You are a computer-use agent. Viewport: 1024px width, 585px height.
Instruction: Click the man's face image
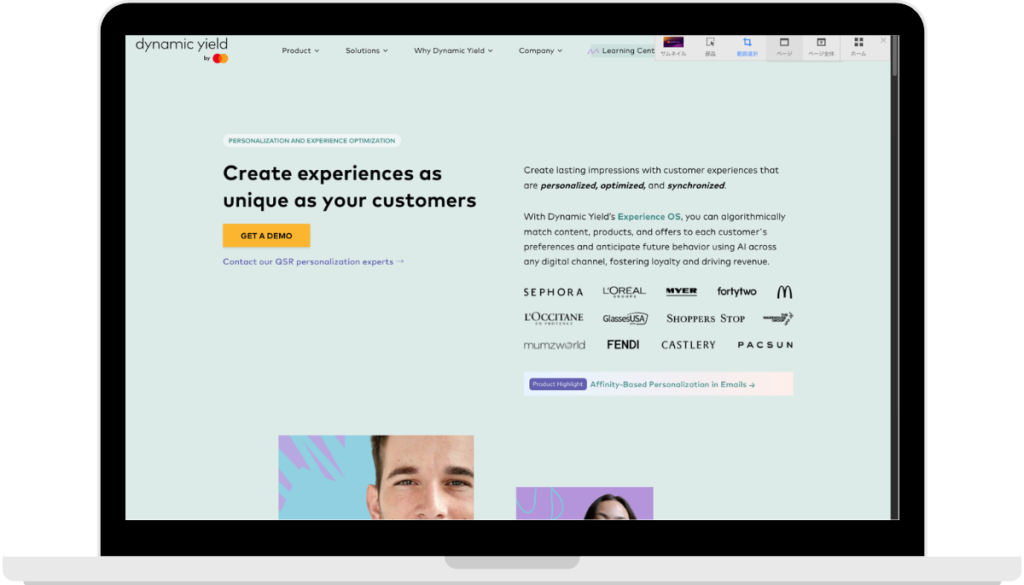[376, 477]
